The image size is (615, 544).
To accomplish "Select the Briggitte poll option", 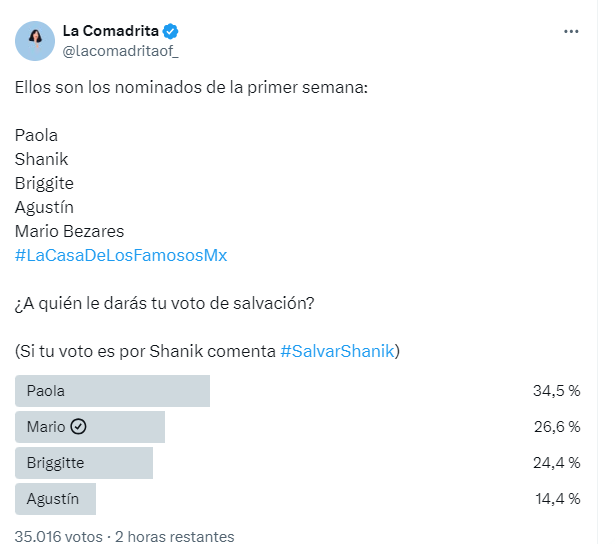I will [84, 463].
